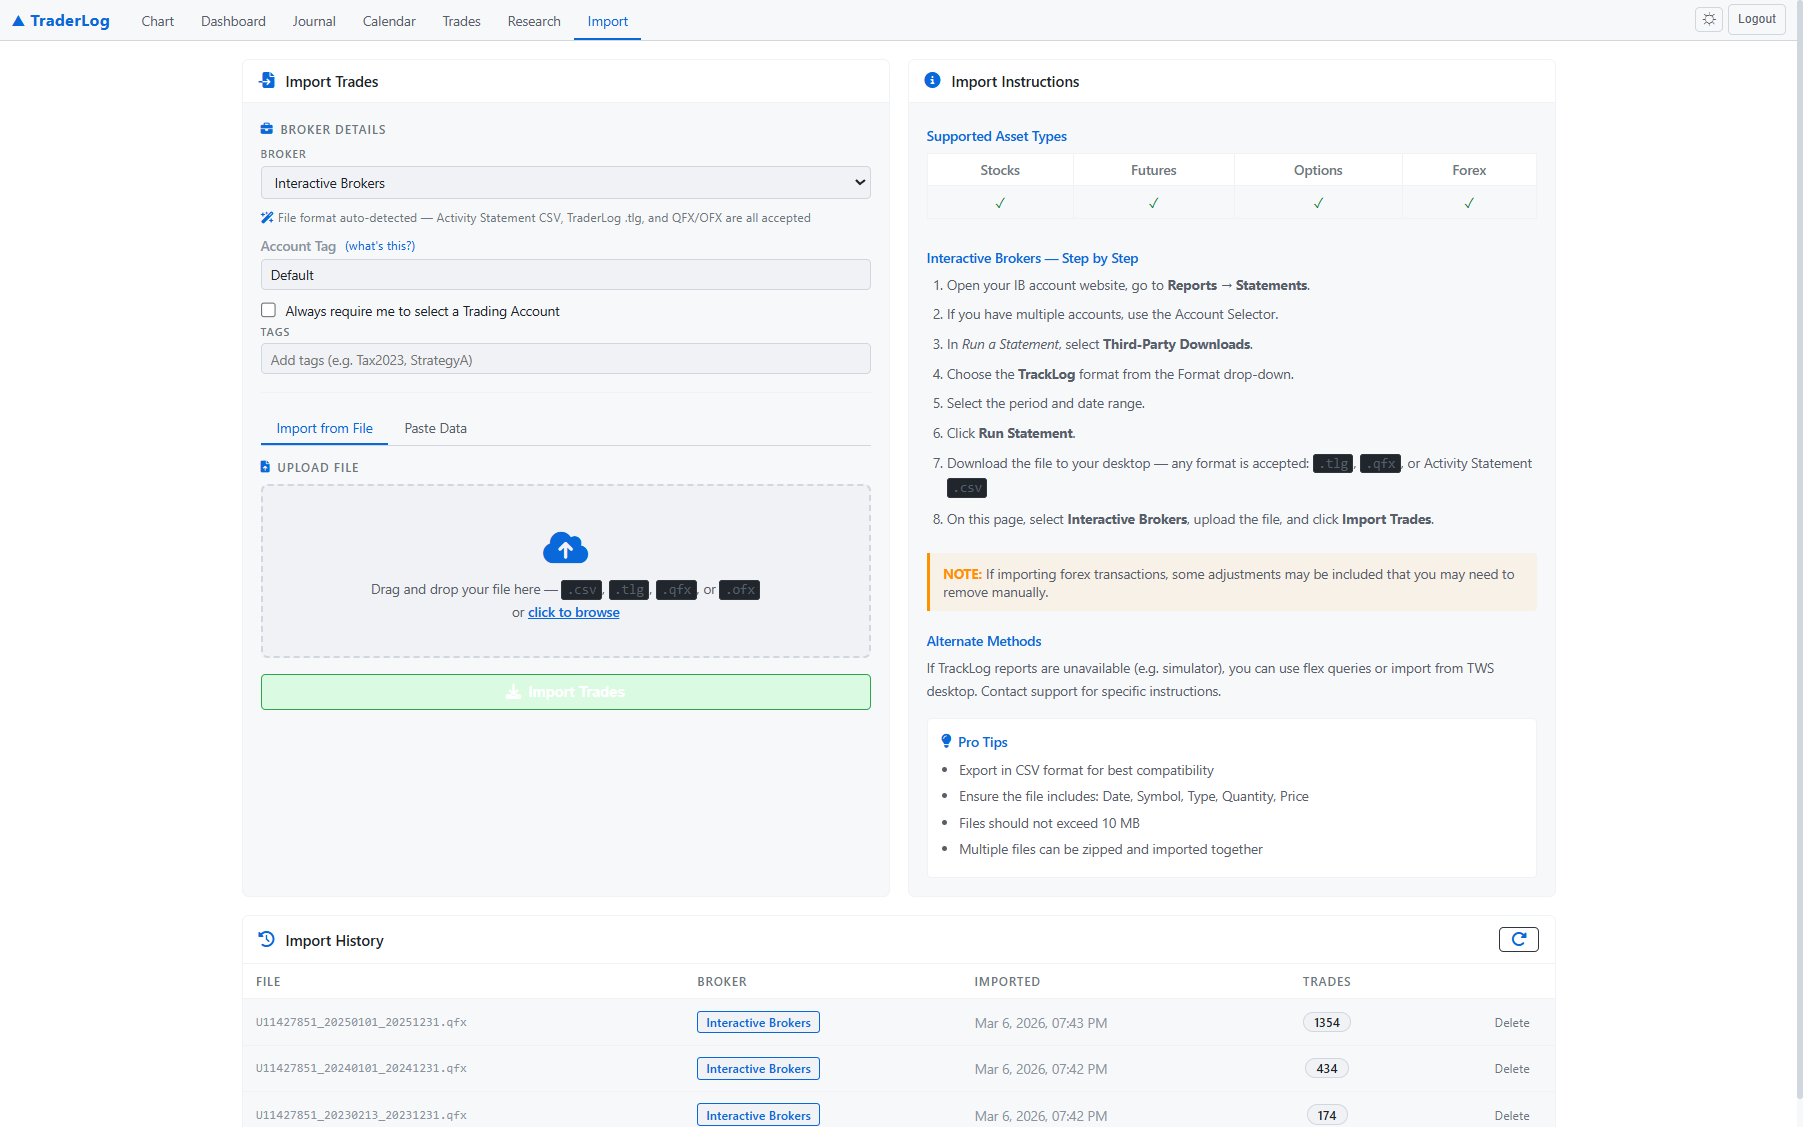Viewport: 1803px width, 1127px height.
Task: Click the cloud upload icon
Action: [x=565, y=548]
